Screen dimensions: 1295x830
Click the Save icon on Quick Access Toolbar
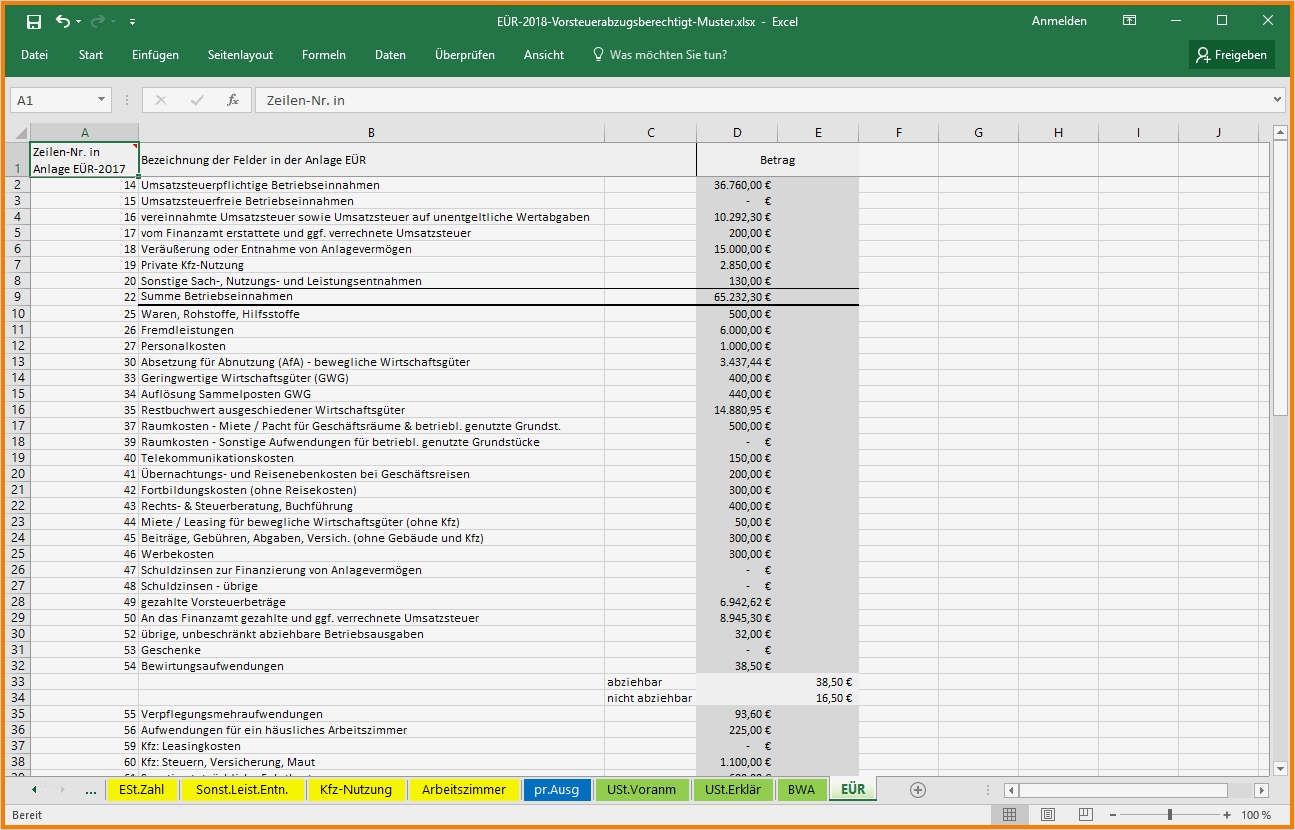35,21
